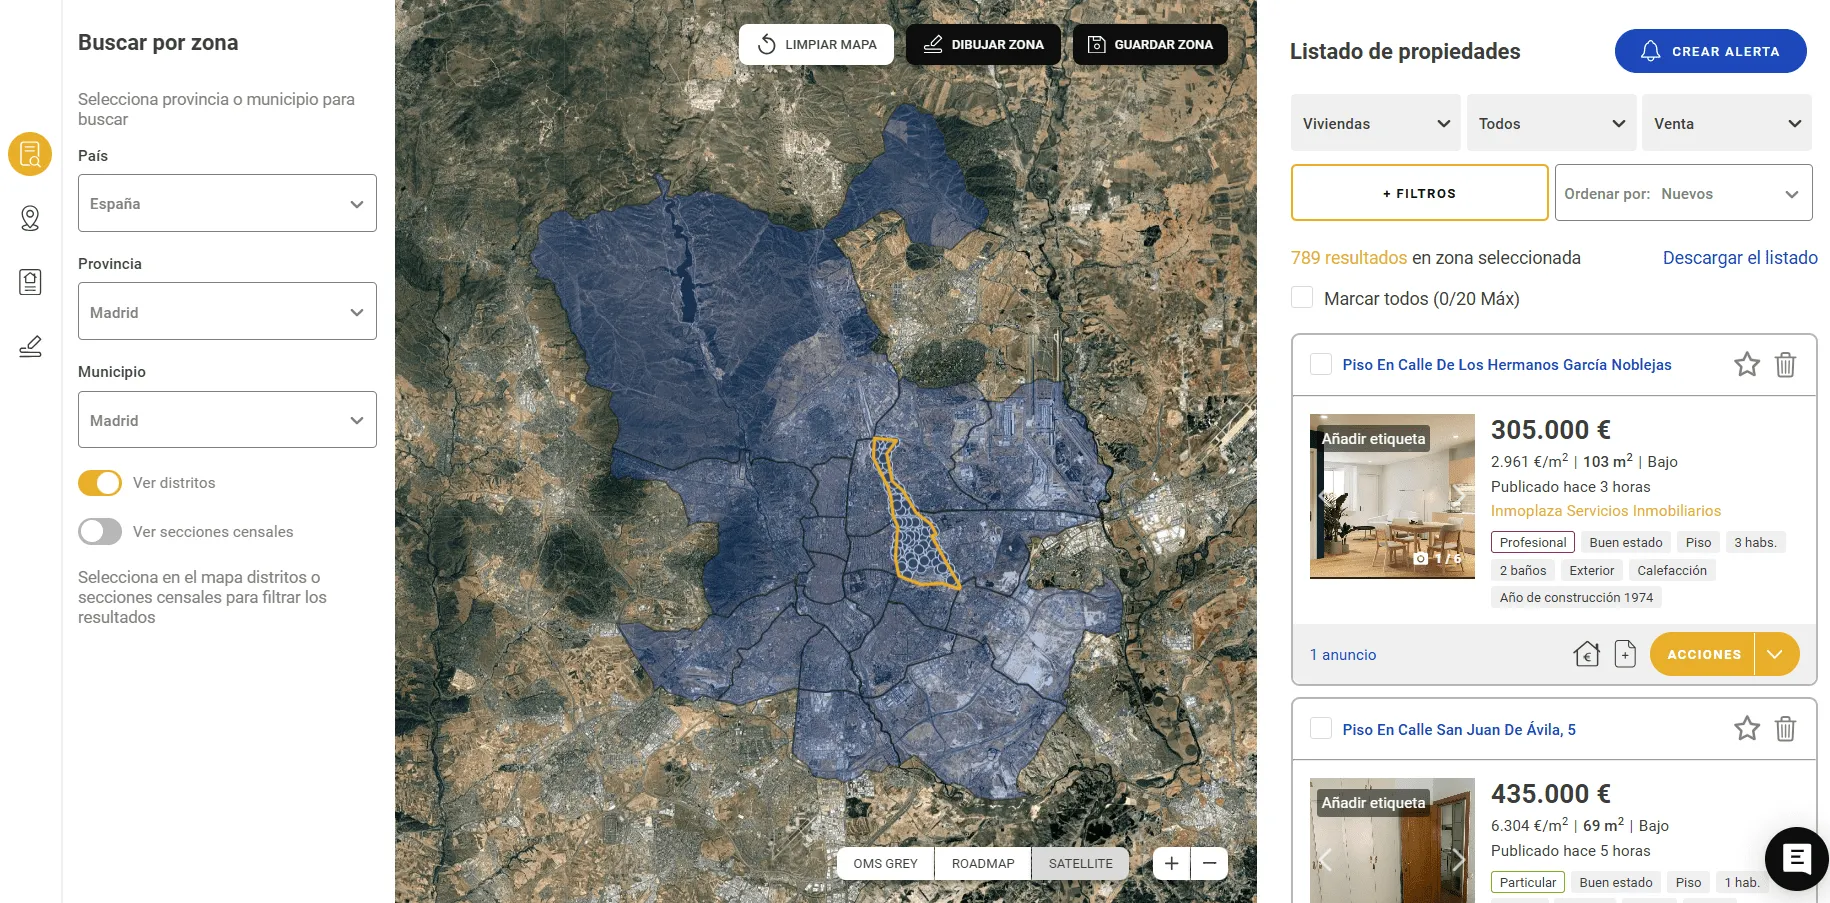This screenshot has height=903, width=1830.
Task: Open the house price valuation icon
Action: (x=1586, y=654)
